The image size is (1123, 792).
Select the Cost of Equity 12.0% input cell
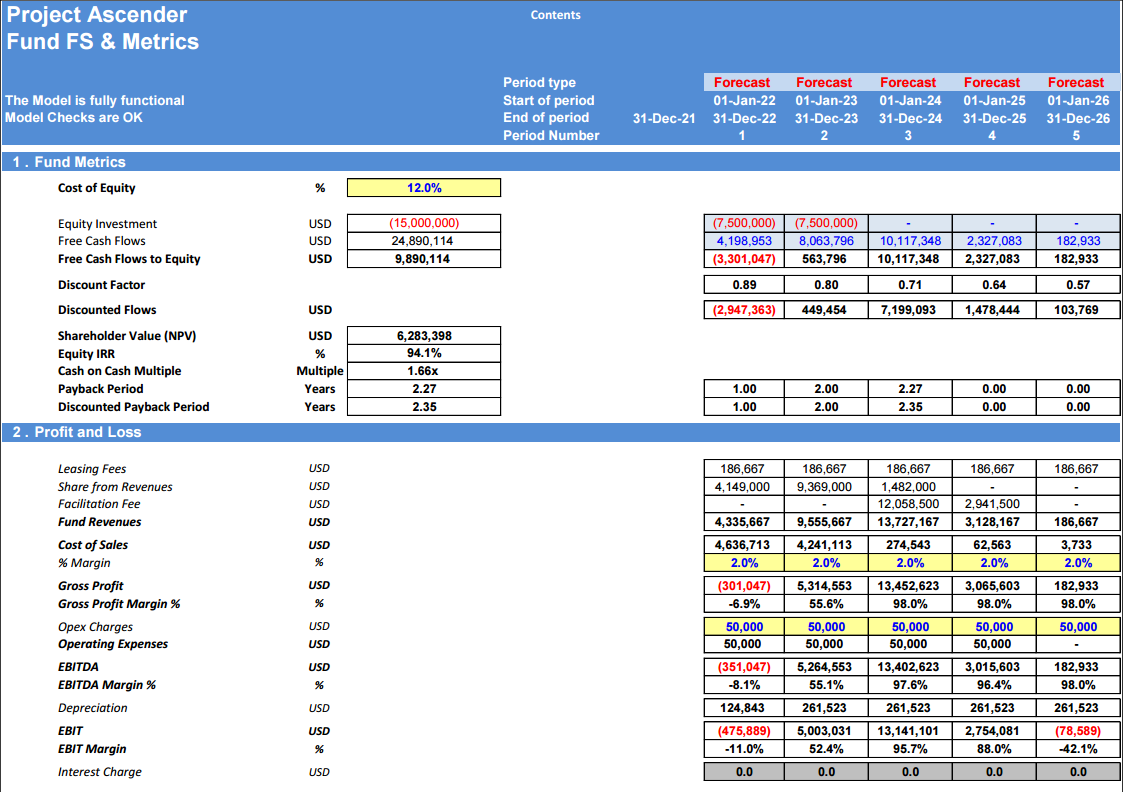[424, 188]
